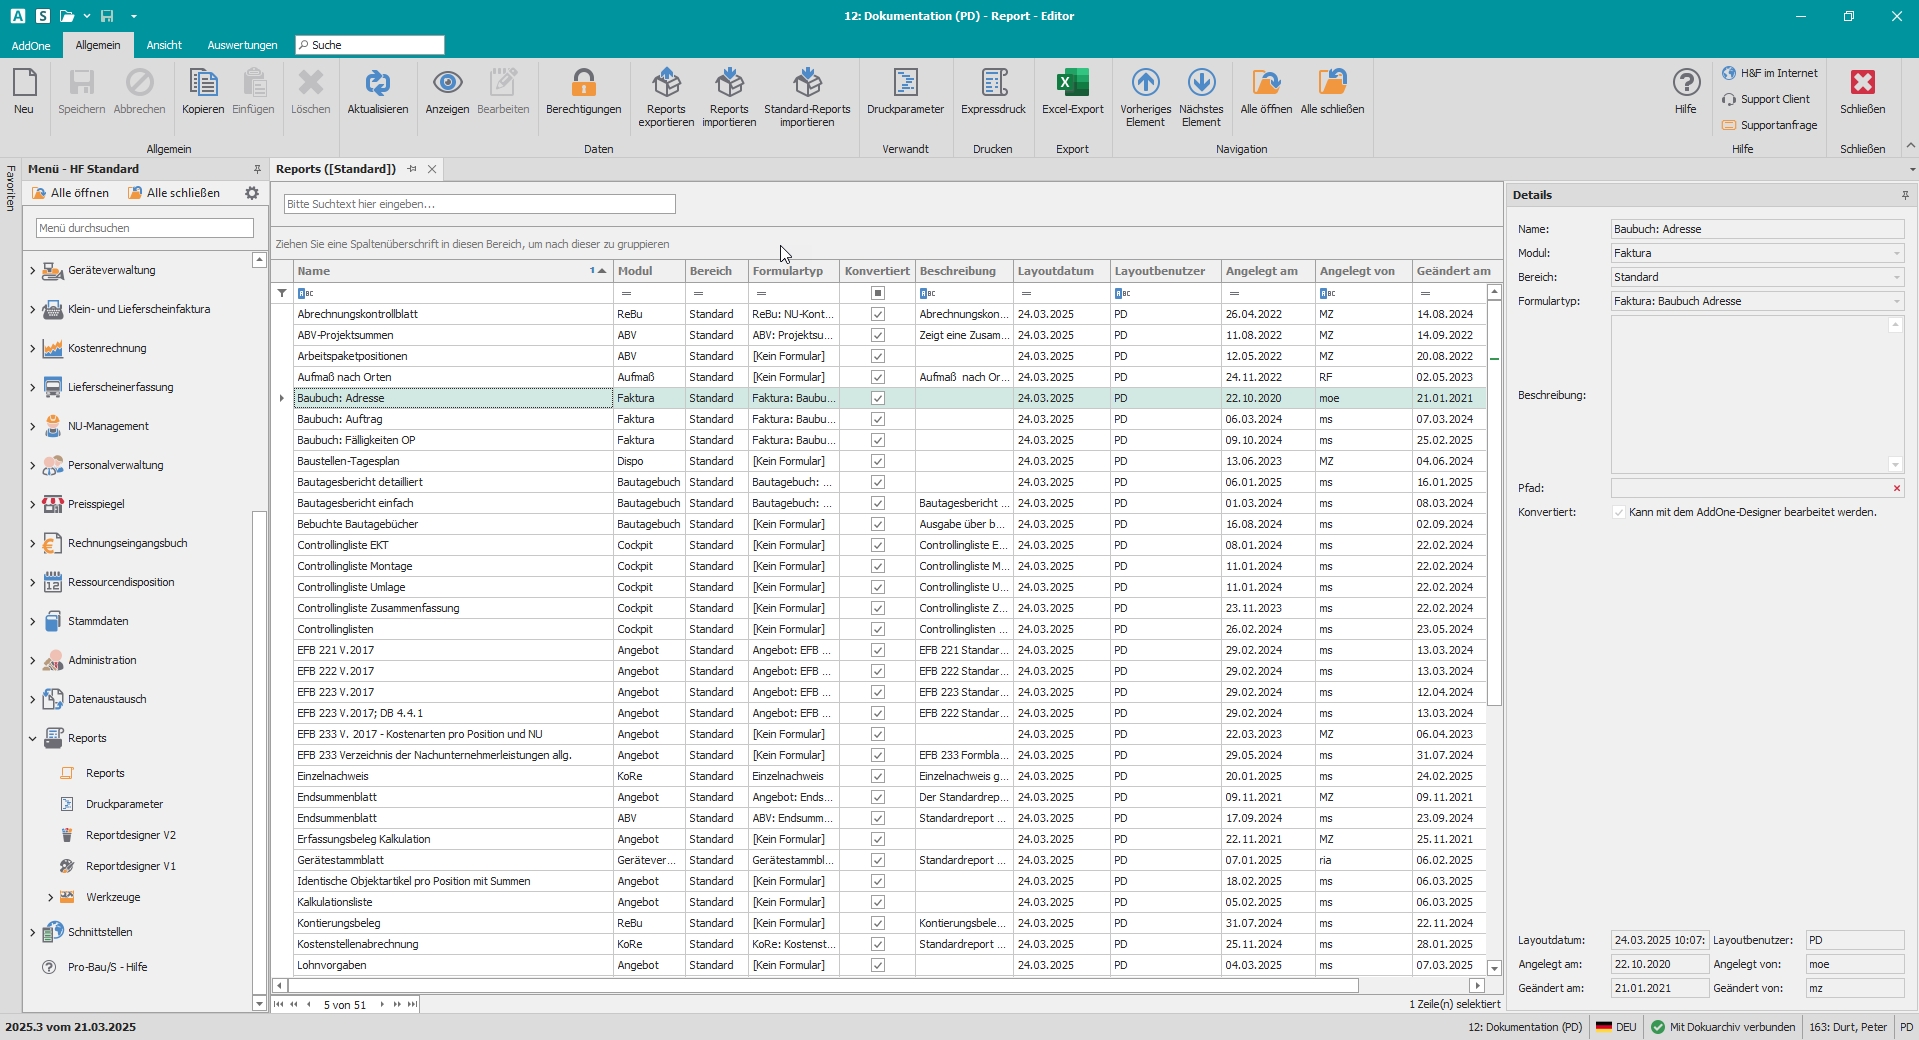Click the Excel-Export icon
Image resolution: width=1919 pixels, height=1040 pixels.
[1072, 84]
